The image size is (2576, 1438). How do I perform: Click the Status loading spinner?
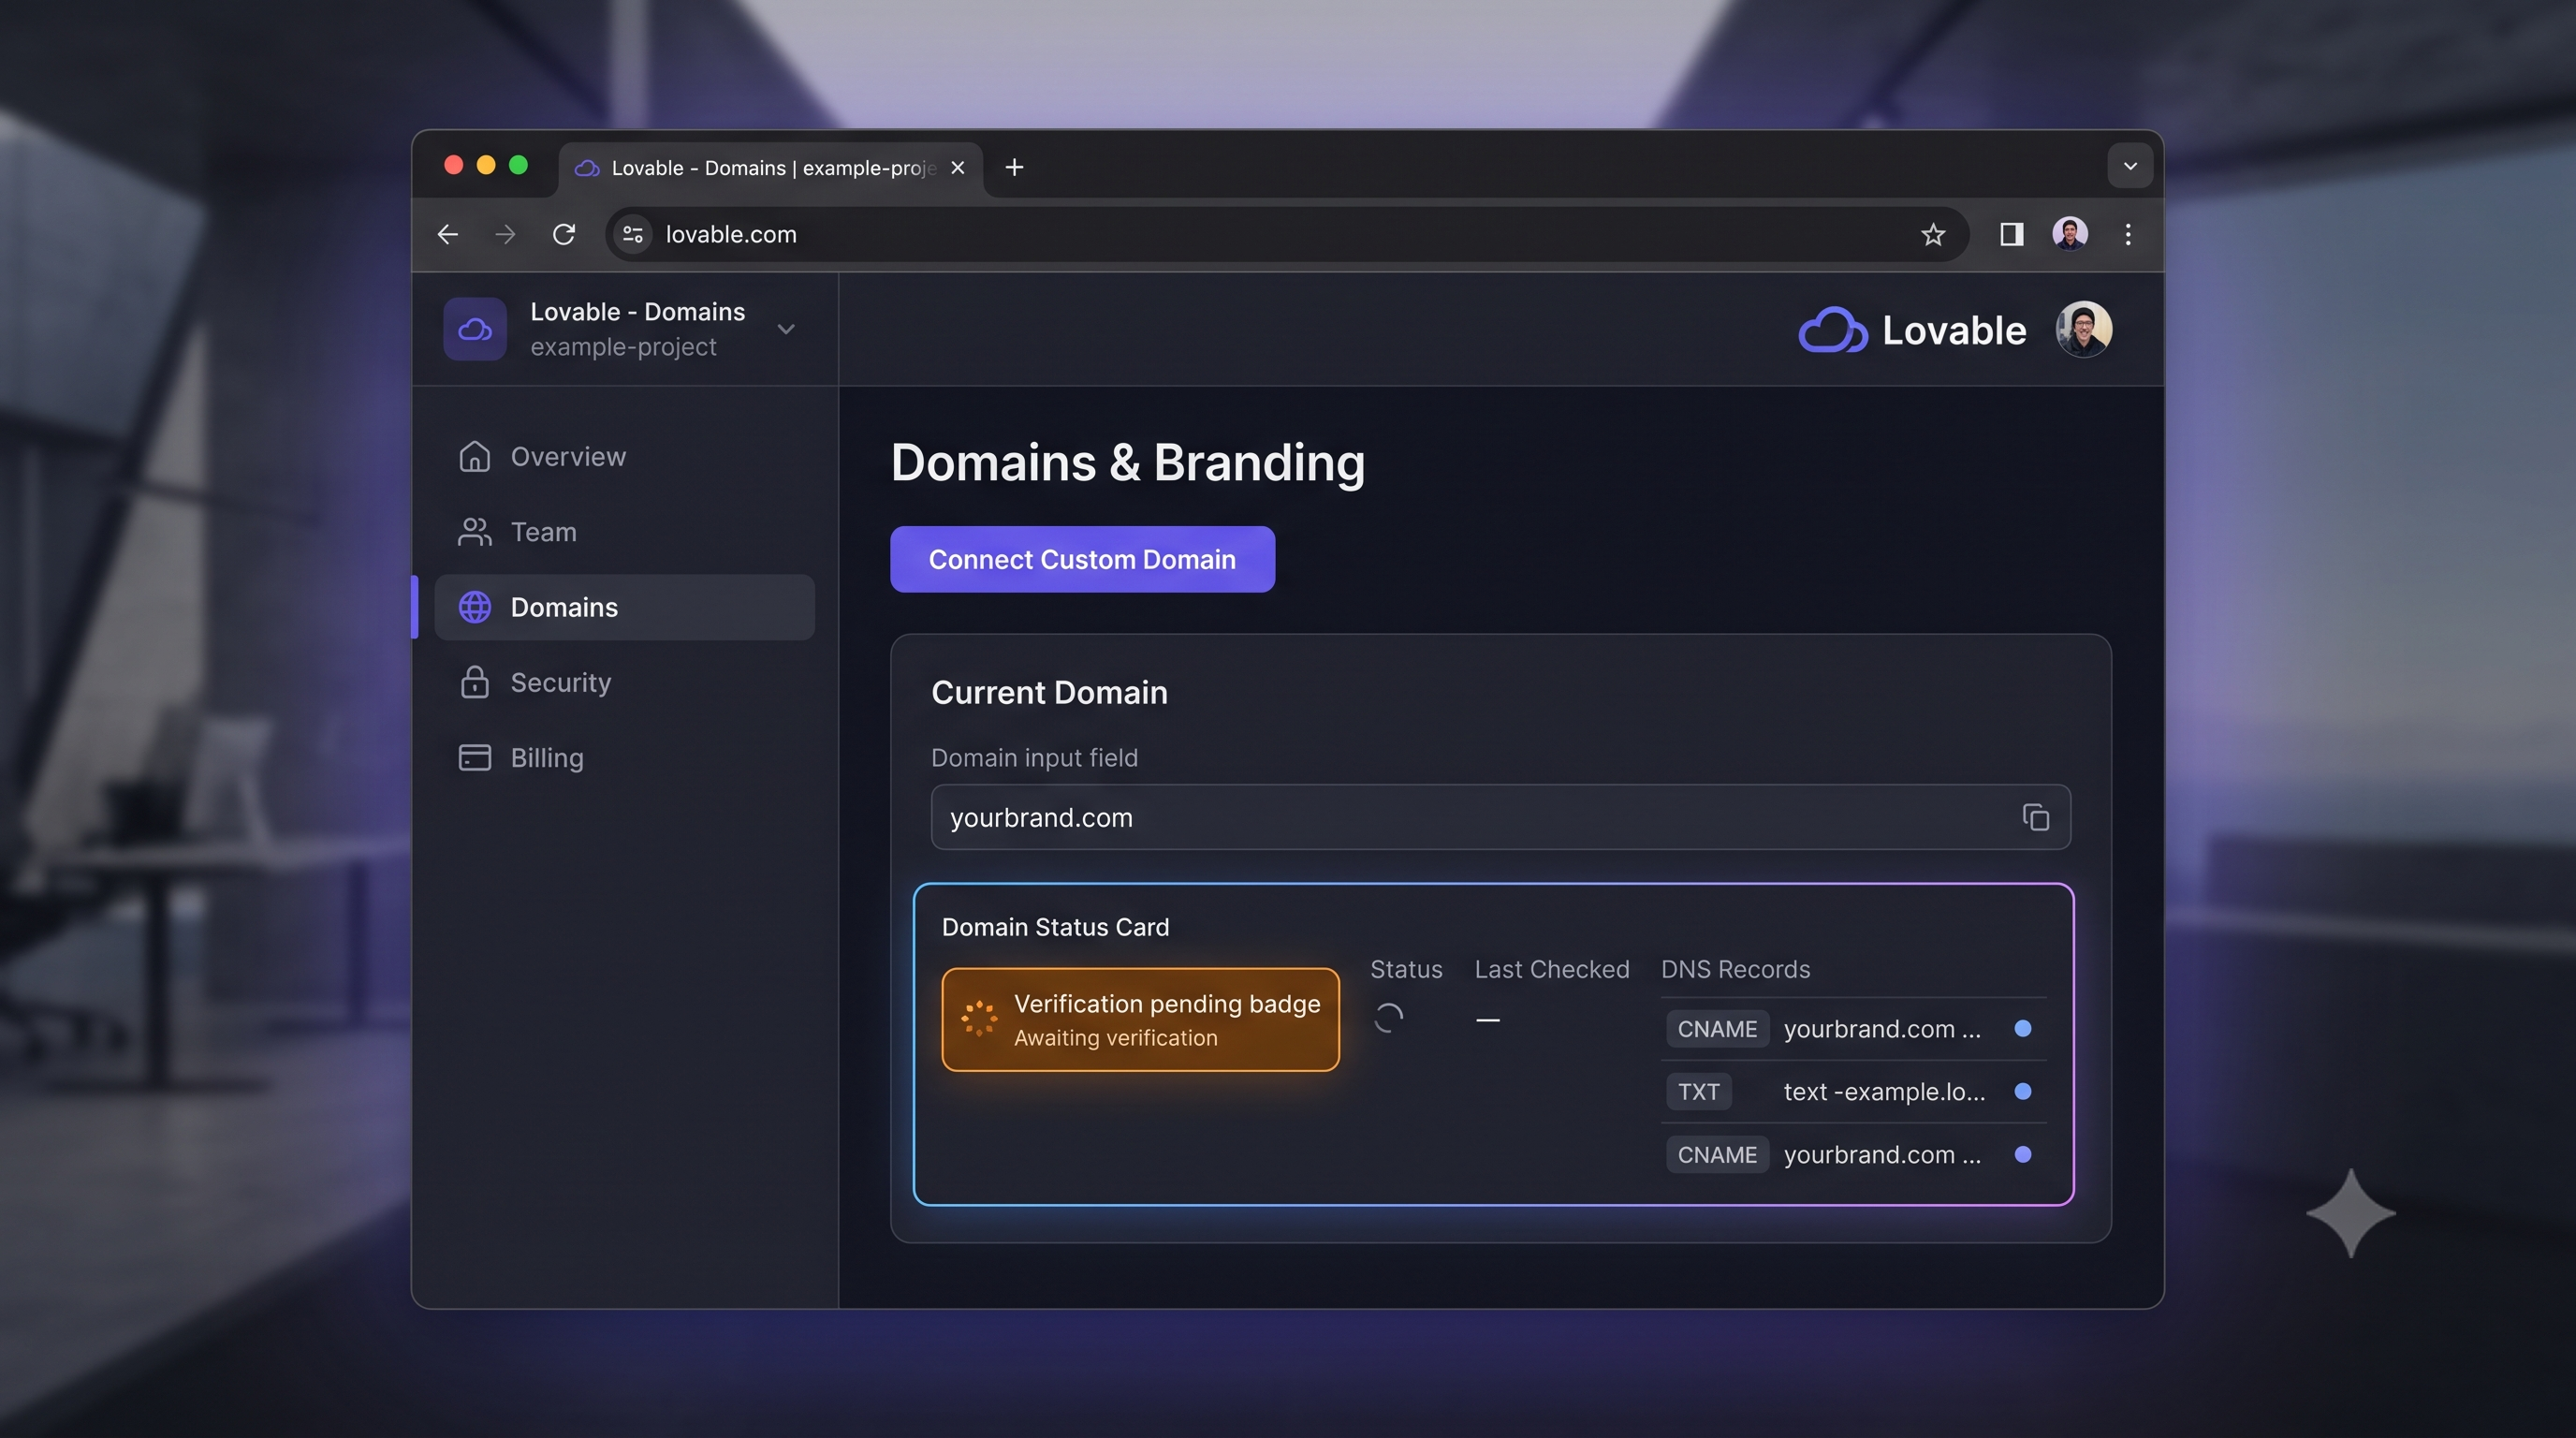tap(1388, 1018)
